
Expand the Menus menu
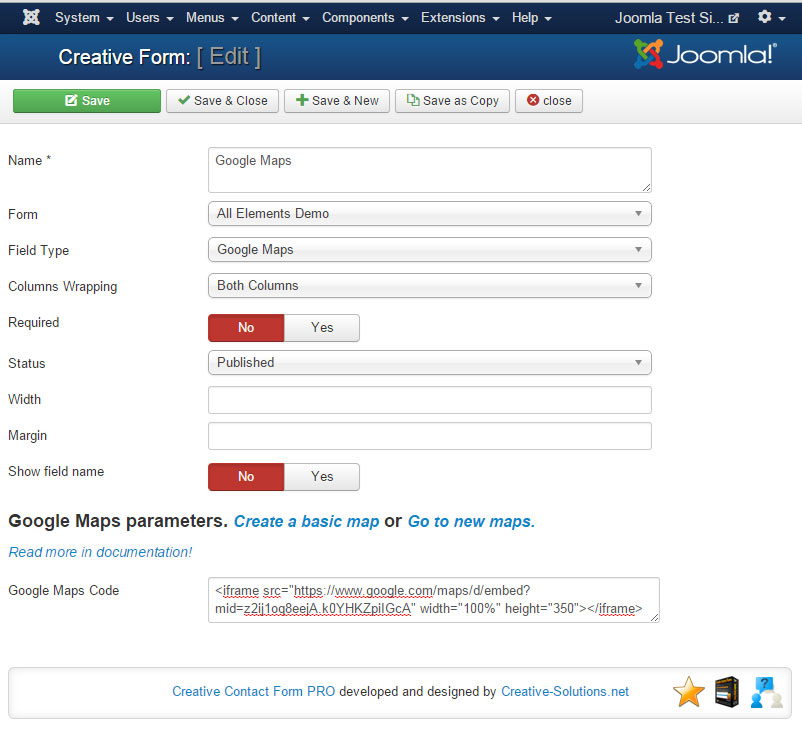tap(212, 18)
